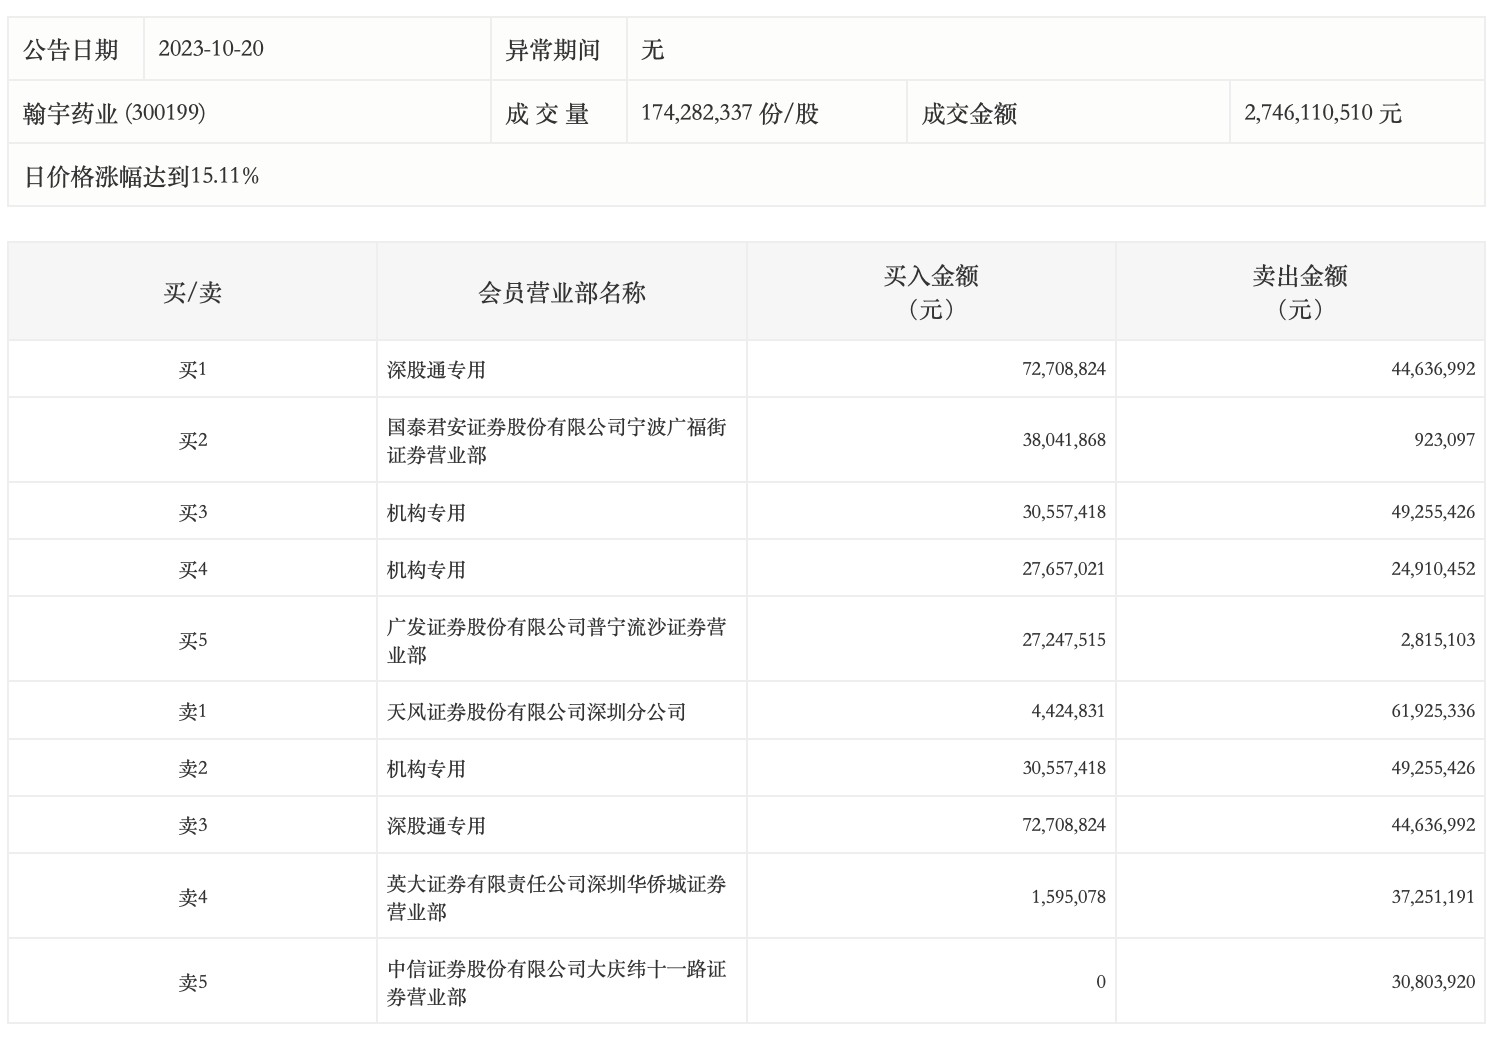The image size is (1502, 1040).
Task: Click the 买入金额 (元) column header
Action: [x=930, y=292]
